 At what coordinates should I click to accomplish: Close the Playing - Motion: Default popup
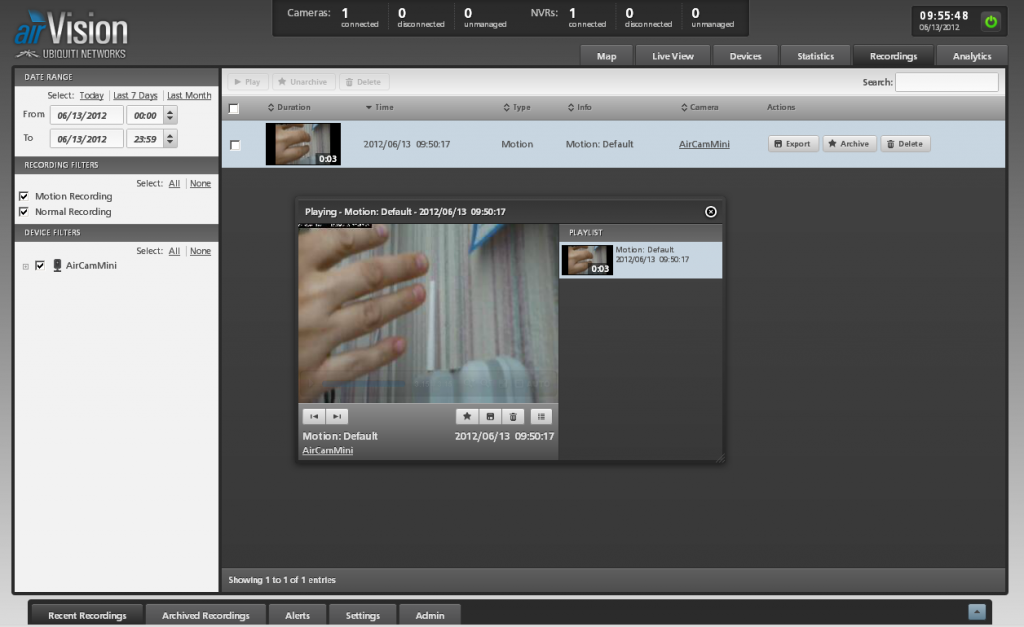711,212
